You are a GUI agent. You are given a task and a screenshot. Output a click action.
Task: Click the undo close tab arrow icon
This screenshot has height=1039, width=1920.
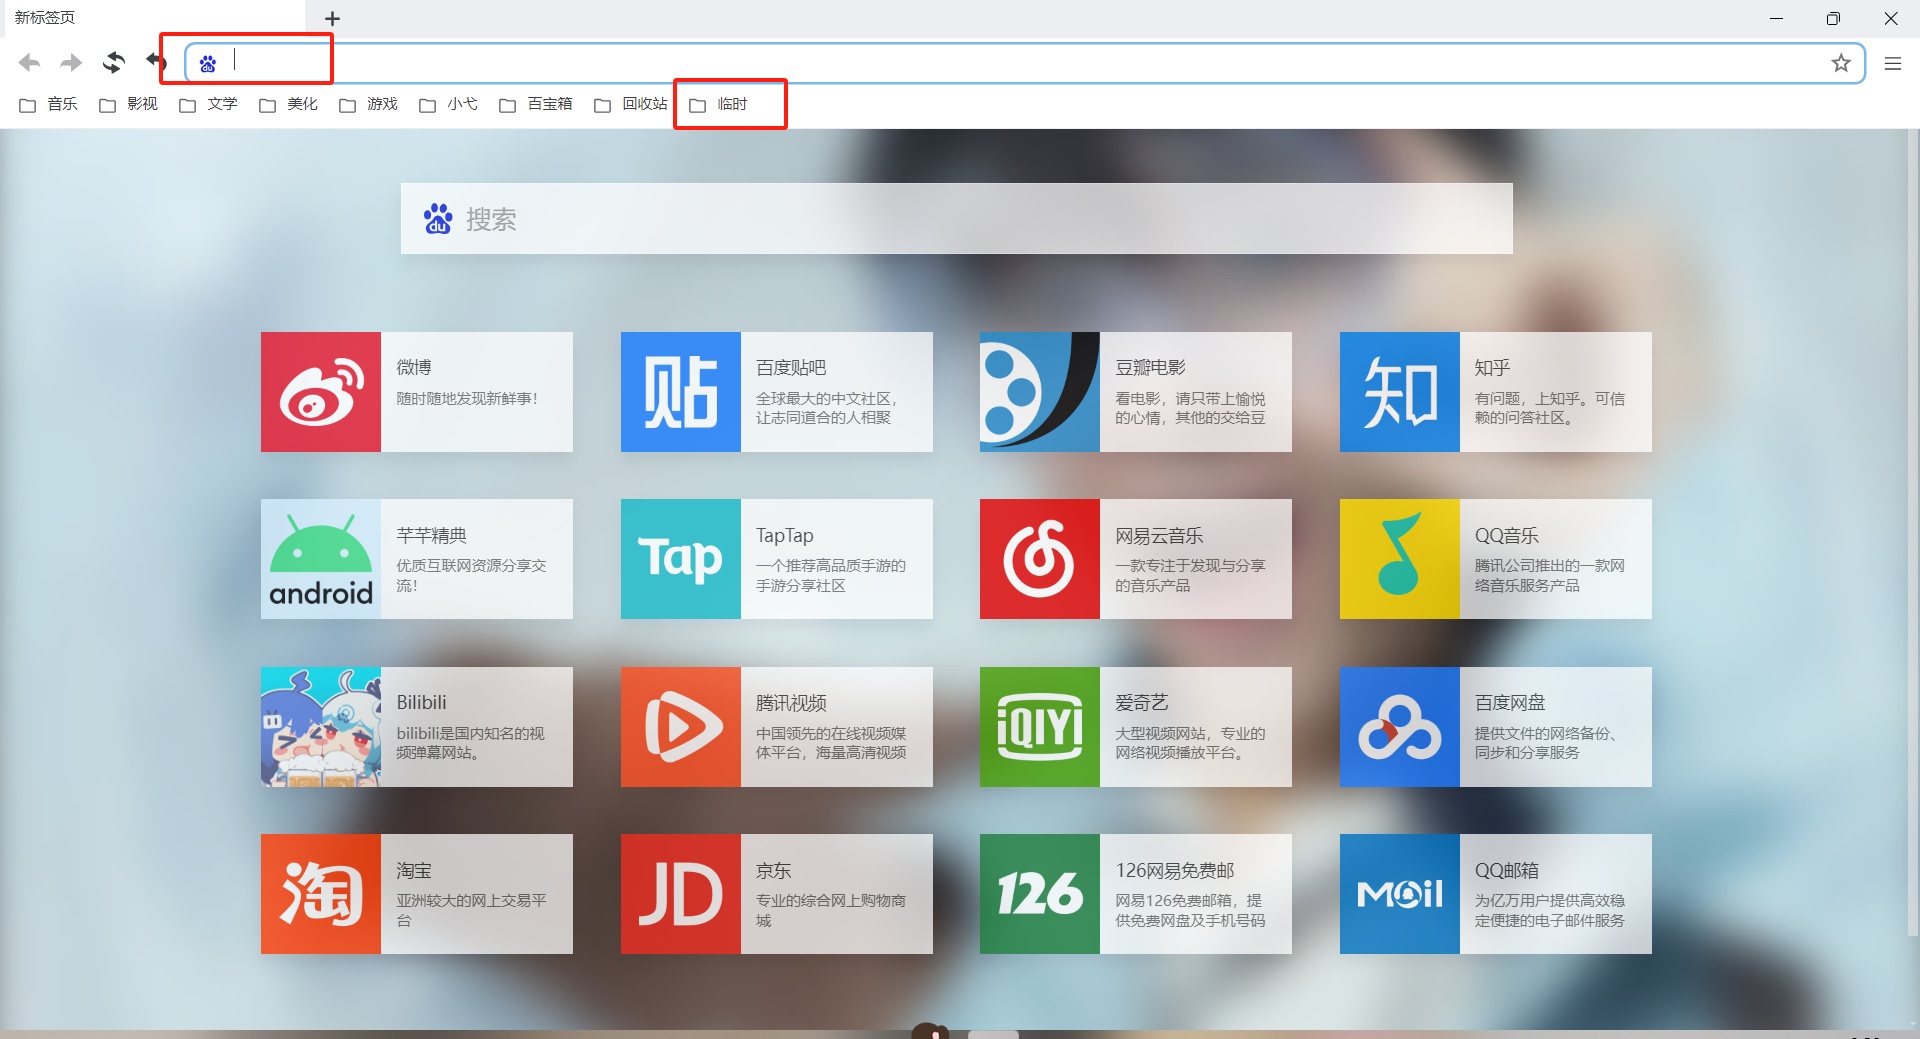[155, 62]
